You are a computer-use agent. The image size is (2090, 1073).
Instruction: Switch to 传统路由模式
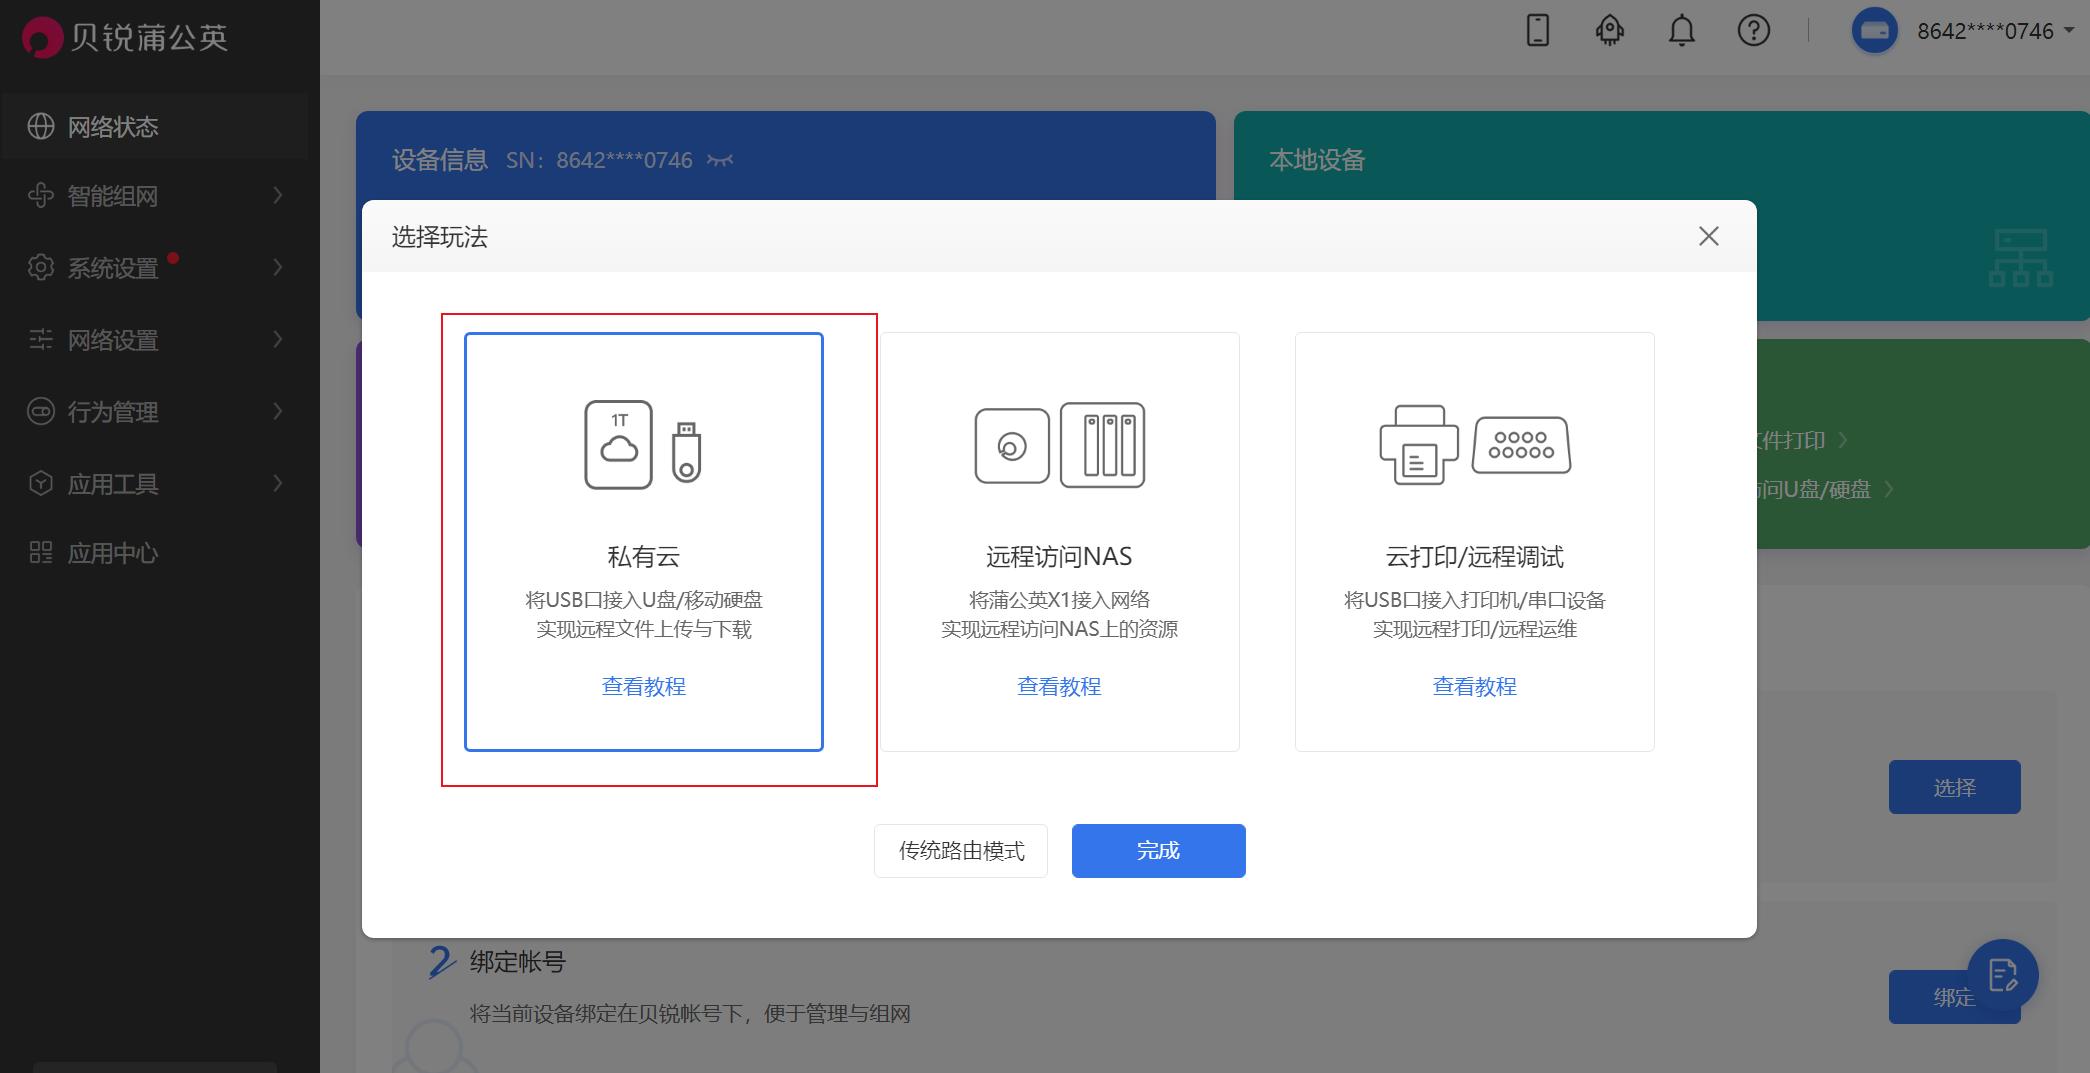point(960,850)
